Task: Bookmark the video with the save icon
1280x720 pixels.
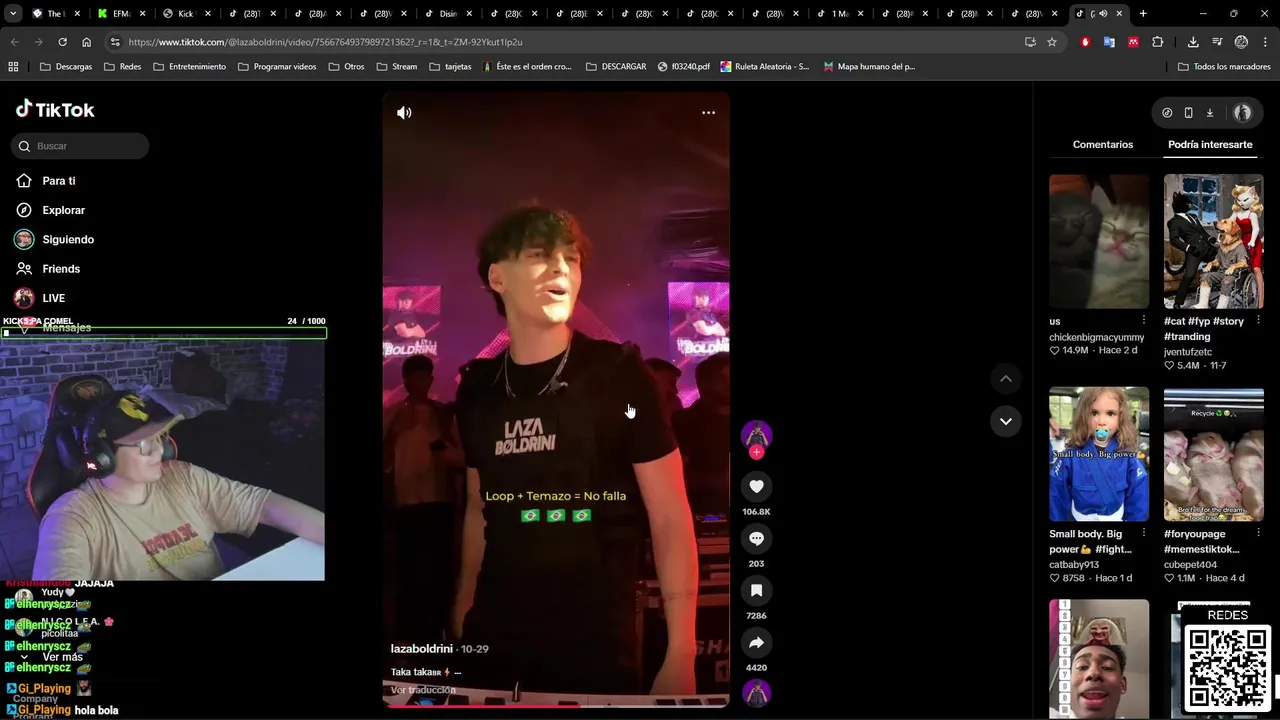Action: tap(756, 591)
